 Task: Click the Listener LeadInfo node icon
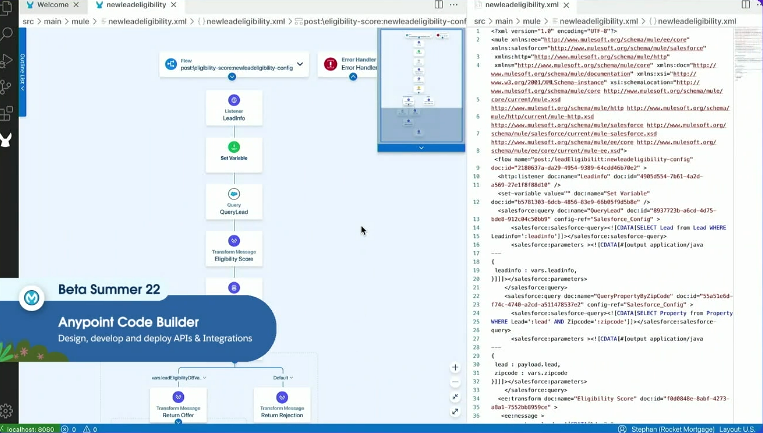click(234, 100)
